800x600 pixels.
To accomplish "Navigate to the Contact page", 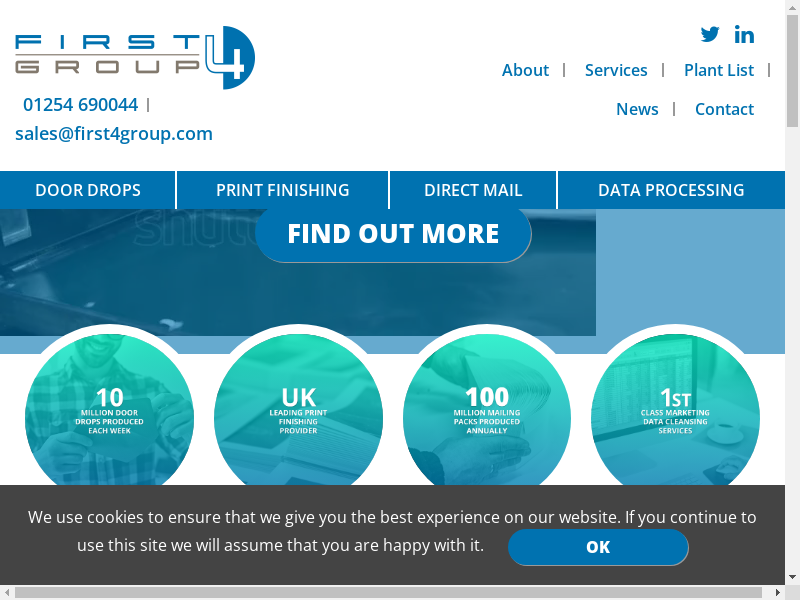I will coord(724,109).
